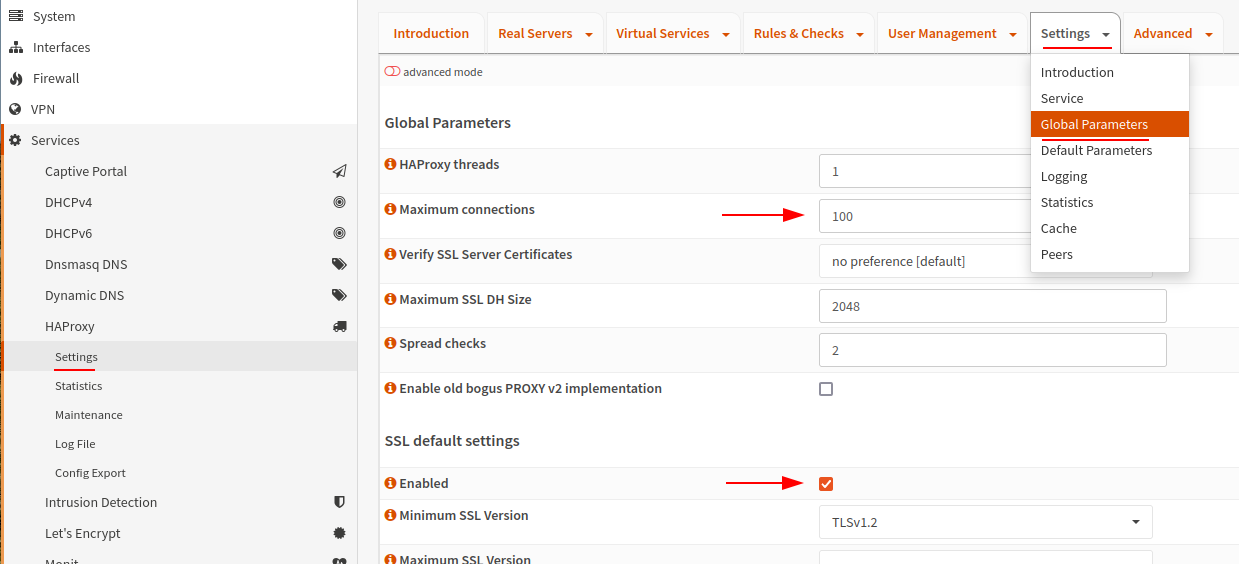Click info icon beside Minimum SSL Version

tap(391, 515)
